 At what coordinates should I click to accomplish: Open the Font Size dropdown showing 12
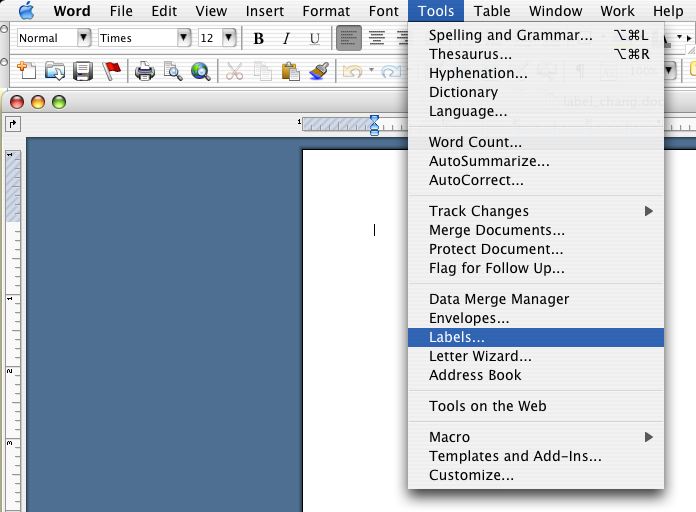click(229, 38)
